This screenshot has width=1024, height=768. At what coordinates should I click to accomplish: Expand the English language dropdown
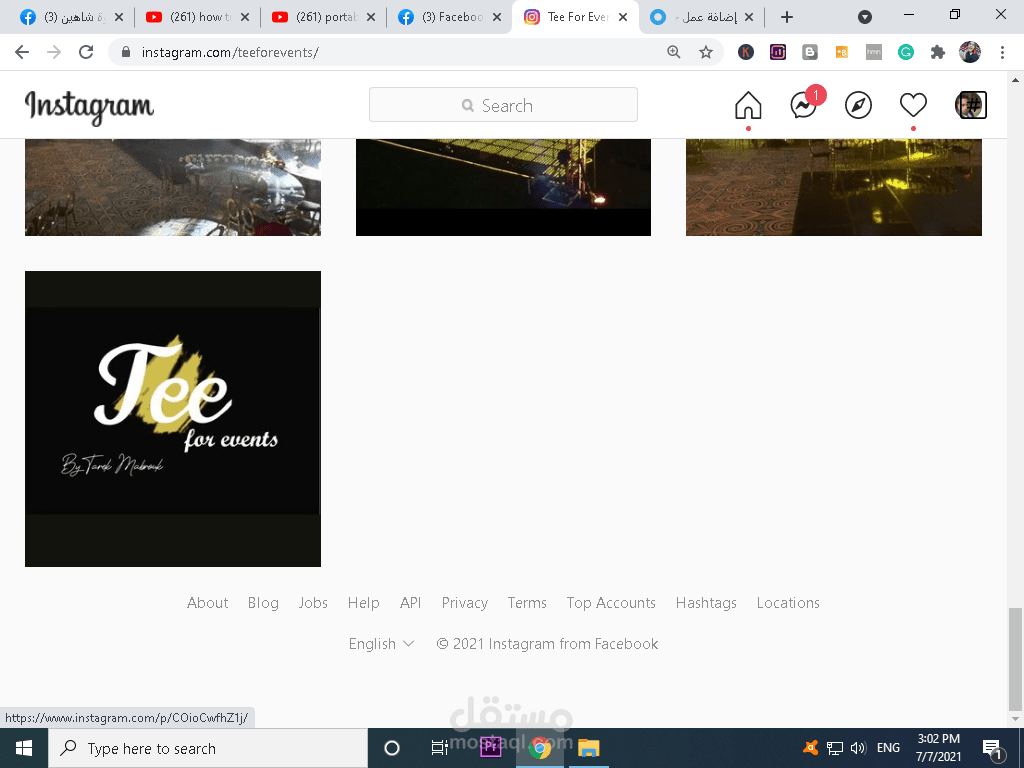pos(381,644)
